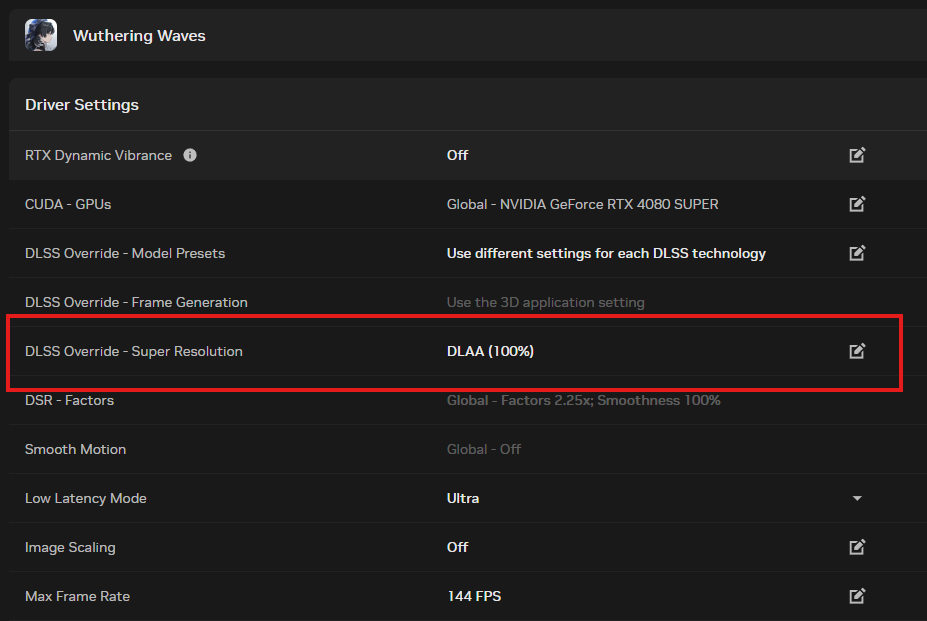Click the Driver Settings heading
The height and width of the screenshot is (621, 927).
point(82,105)
